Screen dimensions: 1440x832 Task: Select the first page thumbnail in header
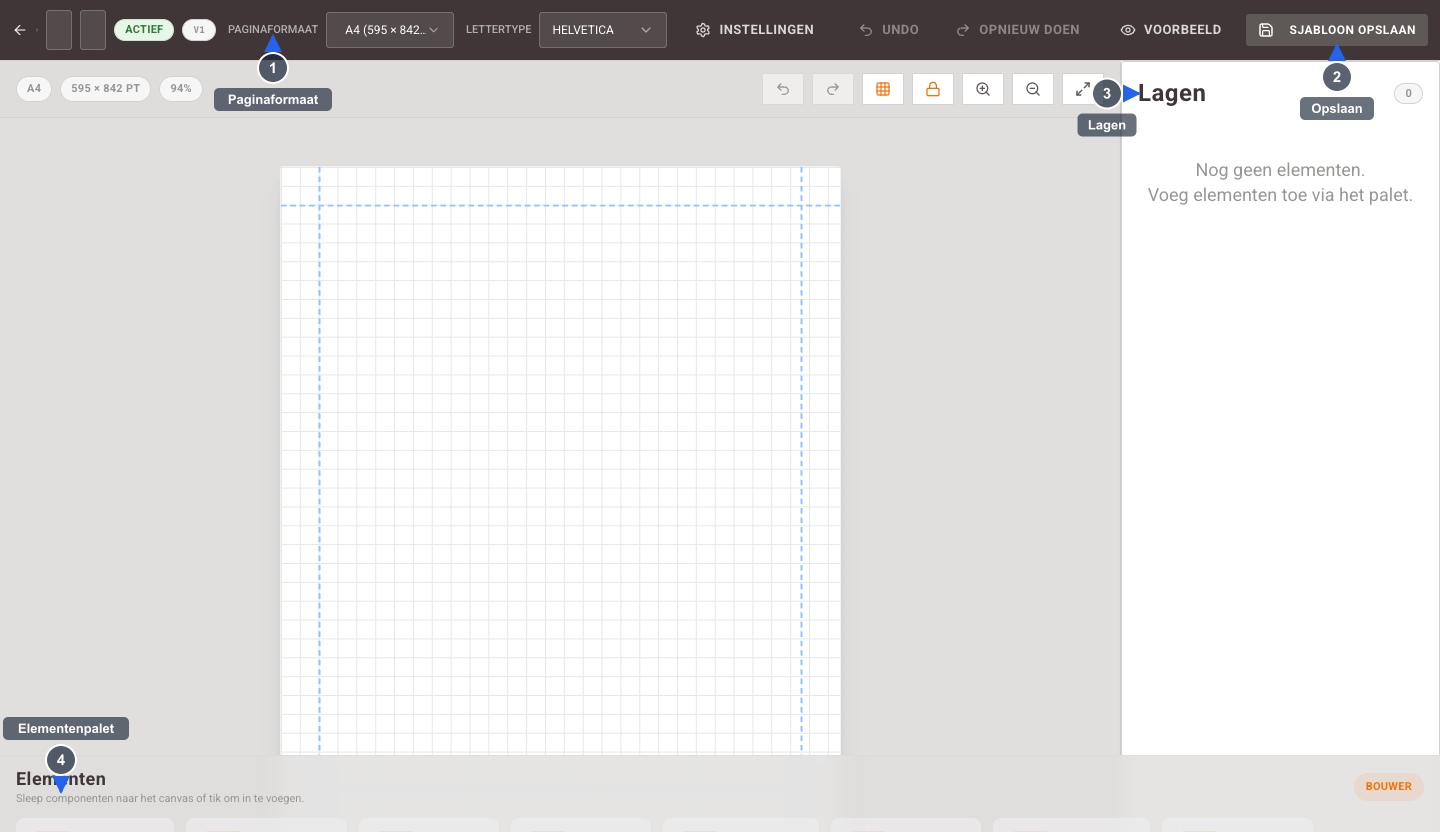coord(59,30)
